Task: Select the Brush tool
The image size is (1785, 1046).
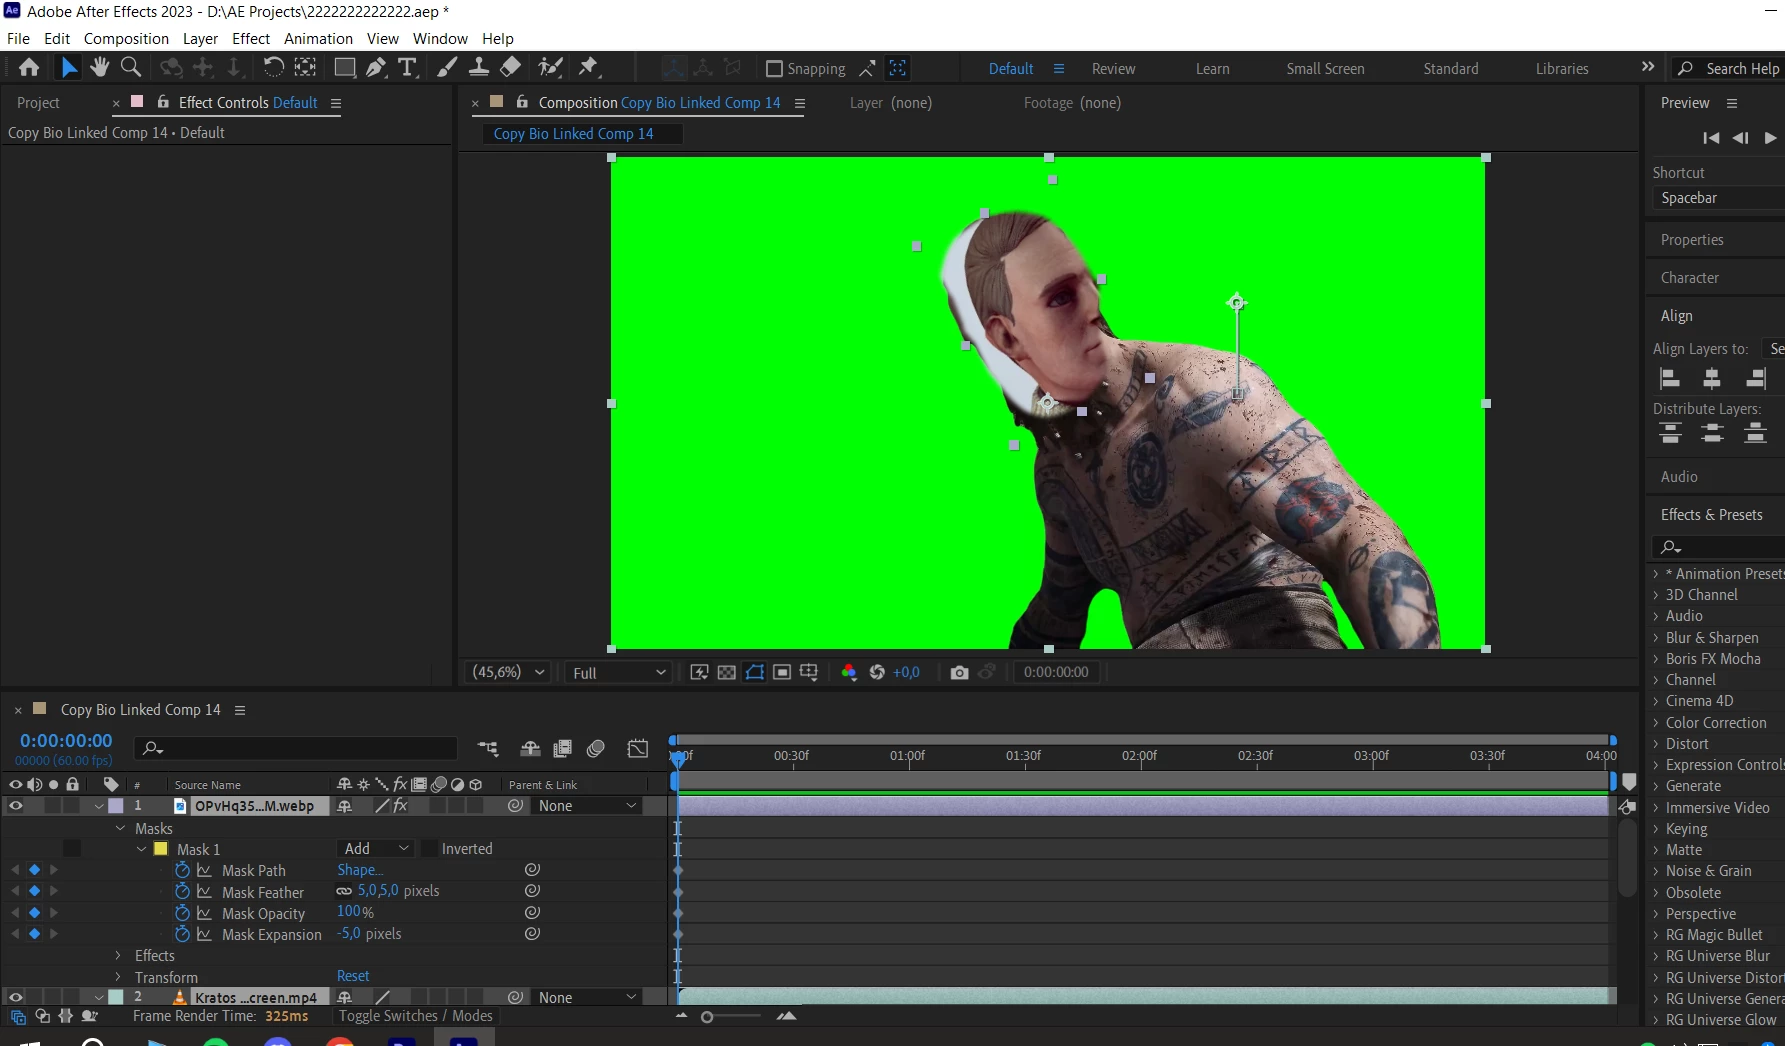Action: pos(448,67)
